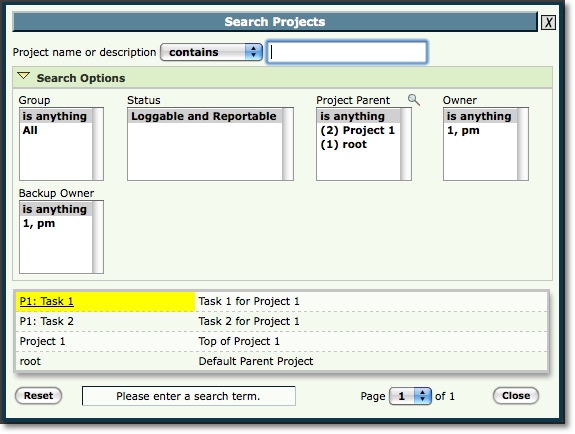Screen dimensions: 575x434
Task: Click the 'Search Options' header label
Action: 81,78
